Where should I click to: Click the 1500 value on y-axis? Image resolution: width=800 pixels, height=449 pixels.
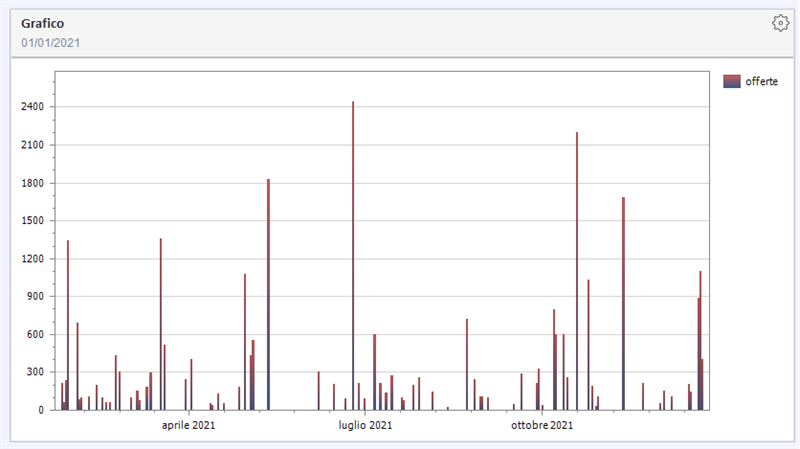click(33, 220)
